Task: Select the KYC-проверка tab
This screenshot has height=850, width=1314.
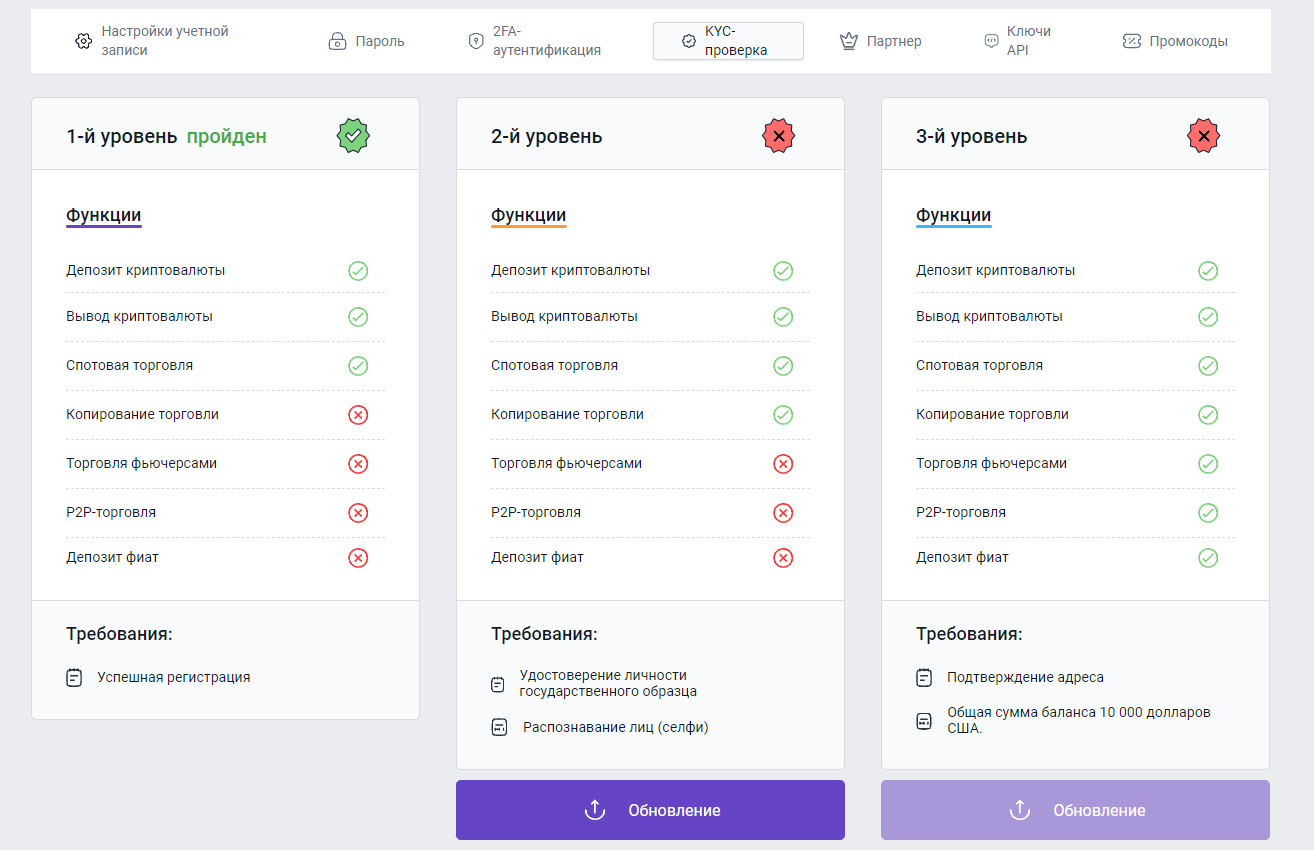Action: [x=728, y=41]
